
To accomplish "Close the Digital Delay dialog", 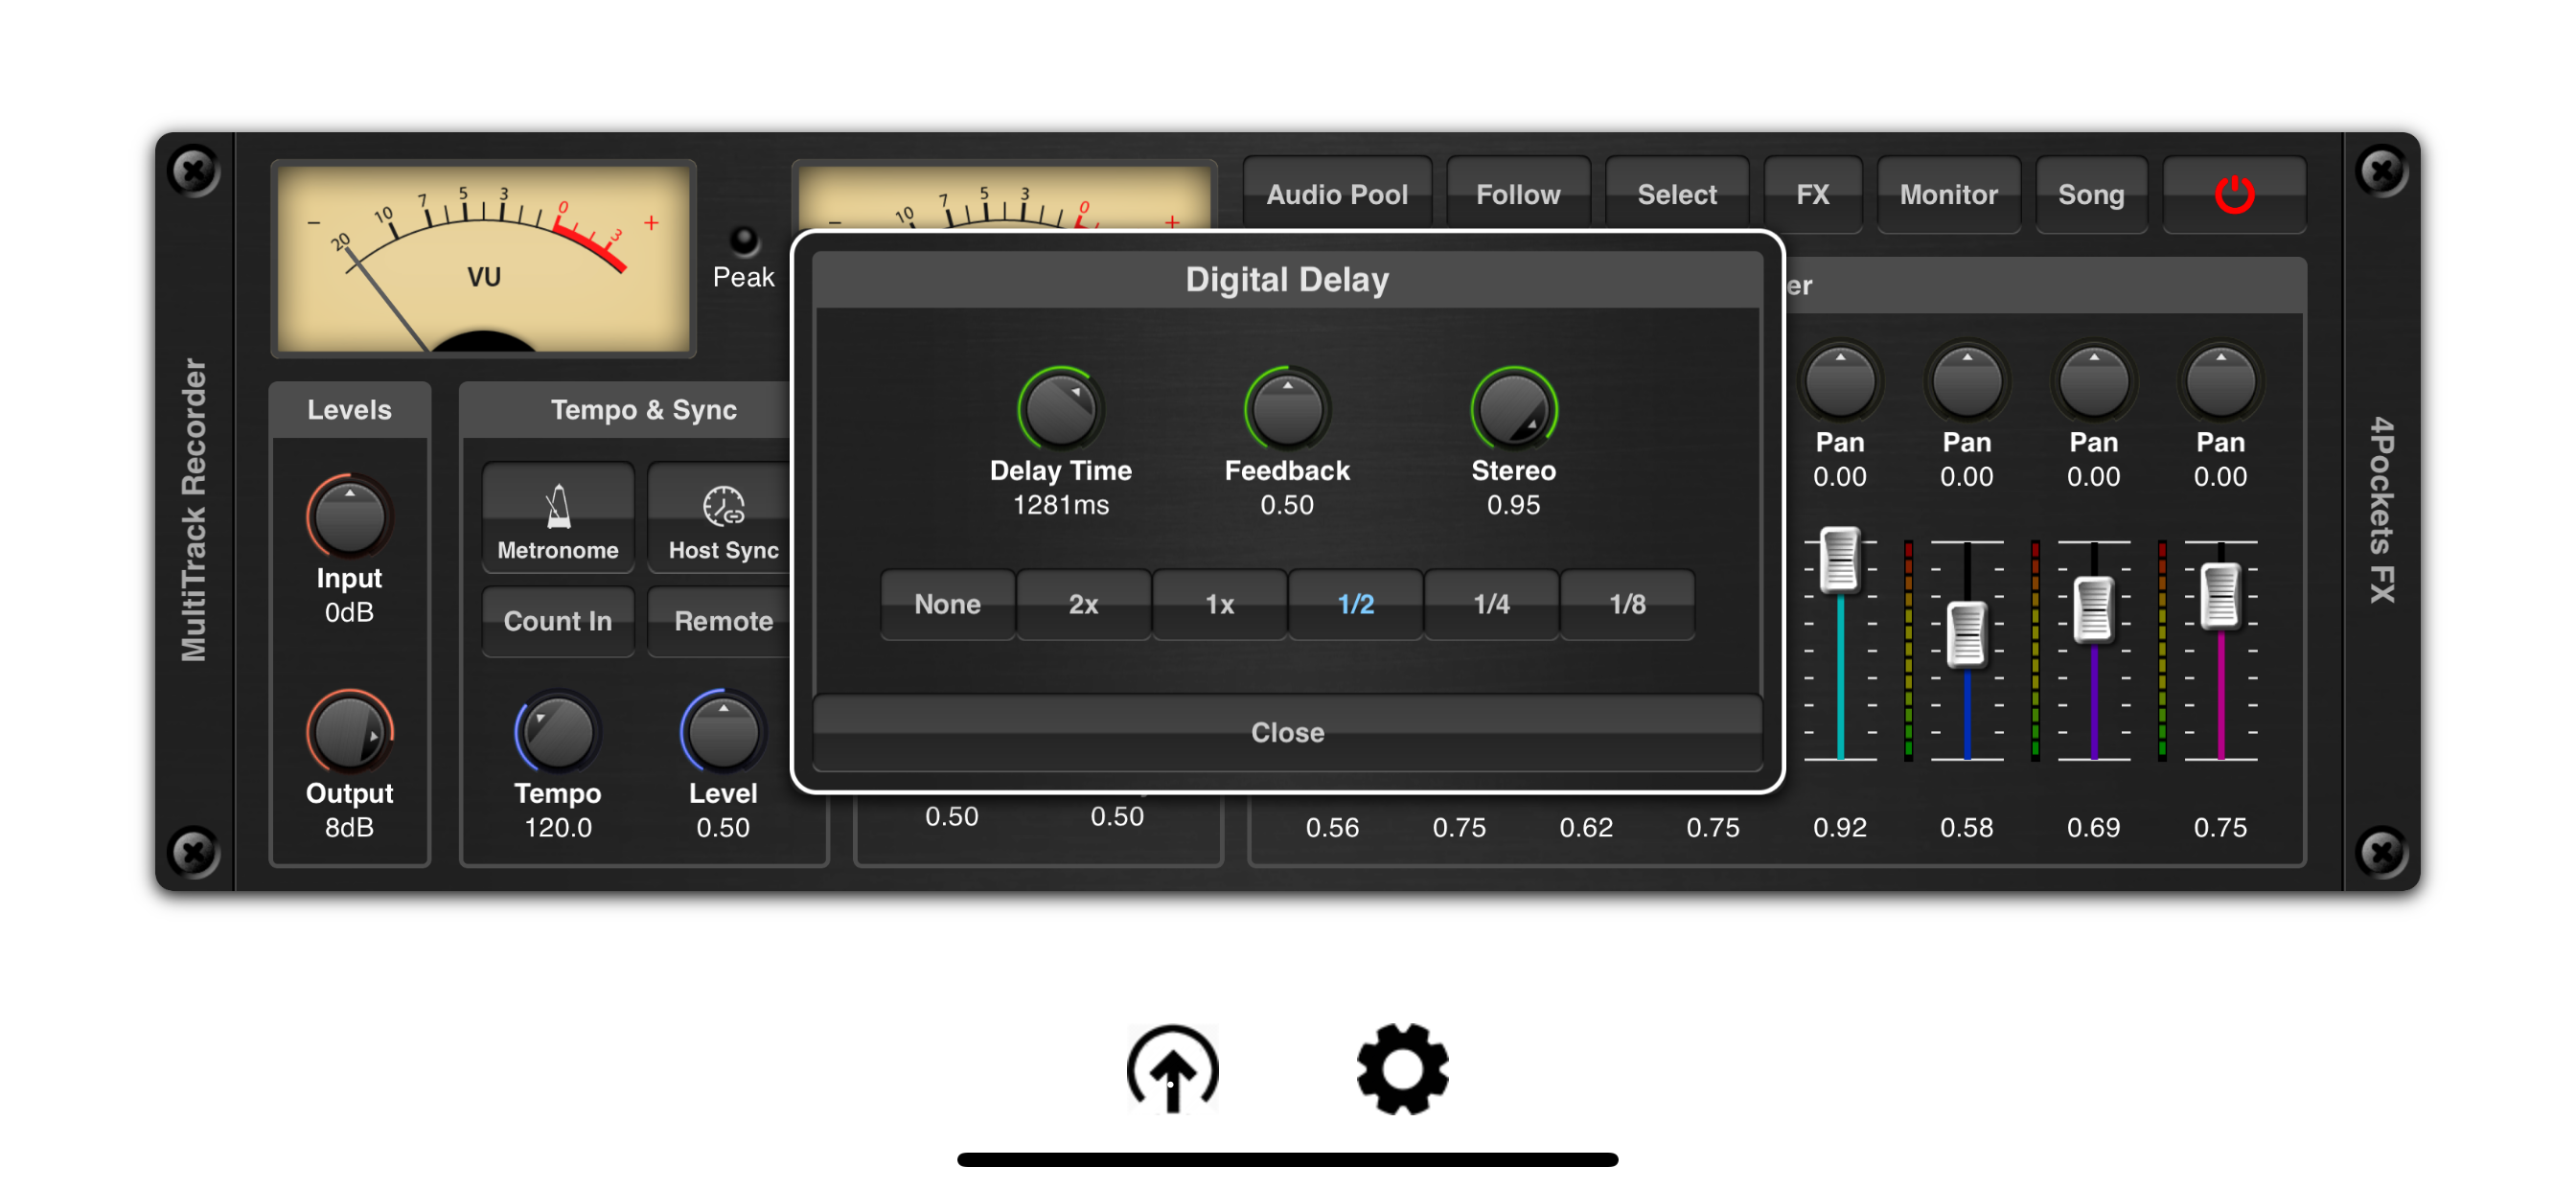I will [1287, 732].
